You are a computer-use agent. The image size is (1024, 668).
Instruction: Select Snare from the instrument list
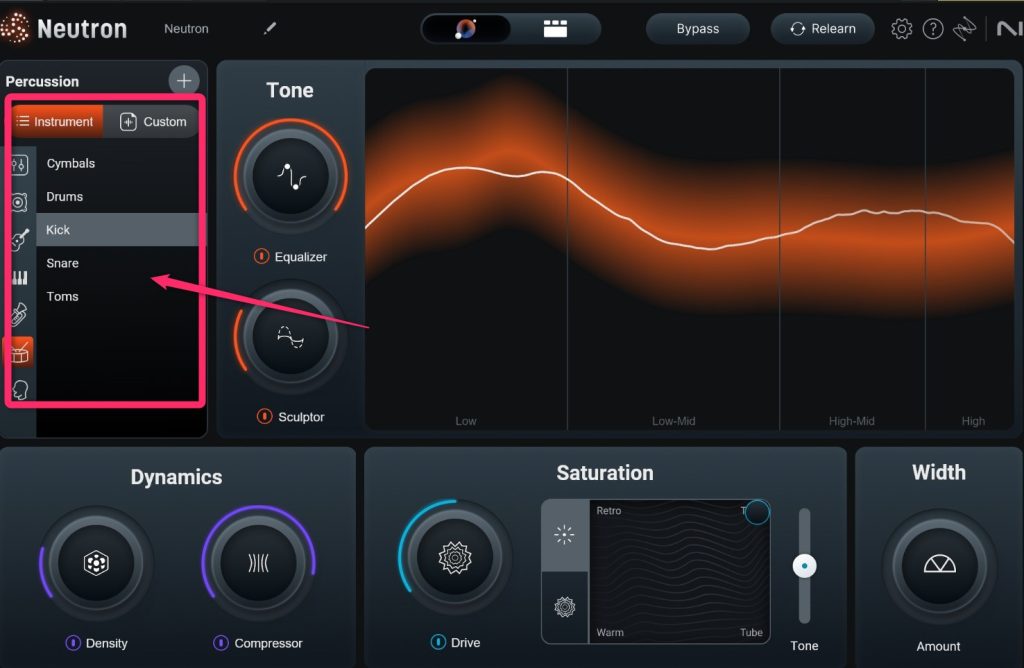click(62, 263)
